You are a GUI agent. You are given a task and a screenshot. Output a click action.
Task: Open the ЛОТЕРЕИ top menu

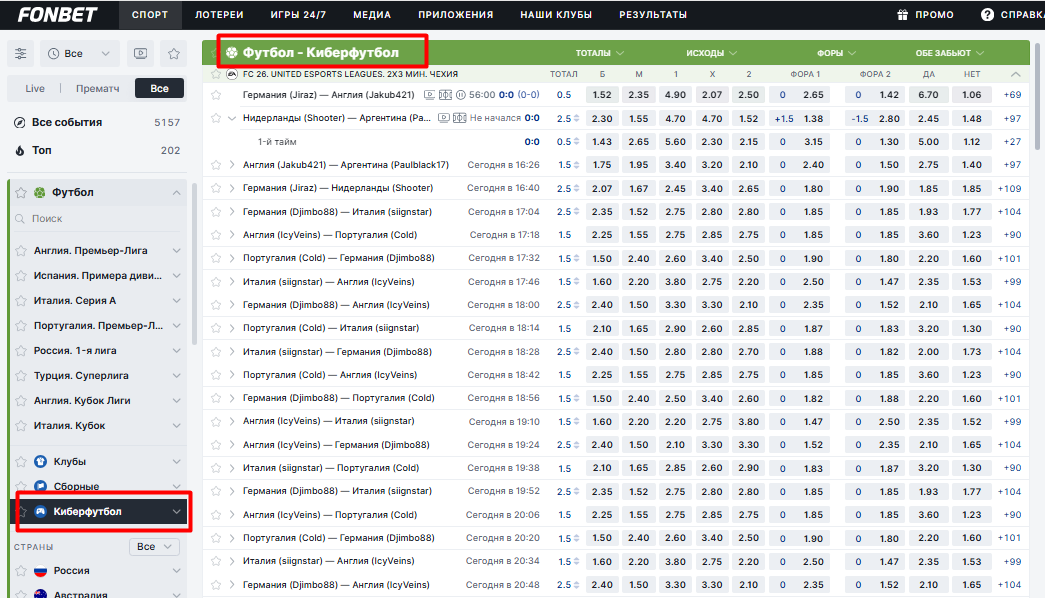click(x=219, y=15)
